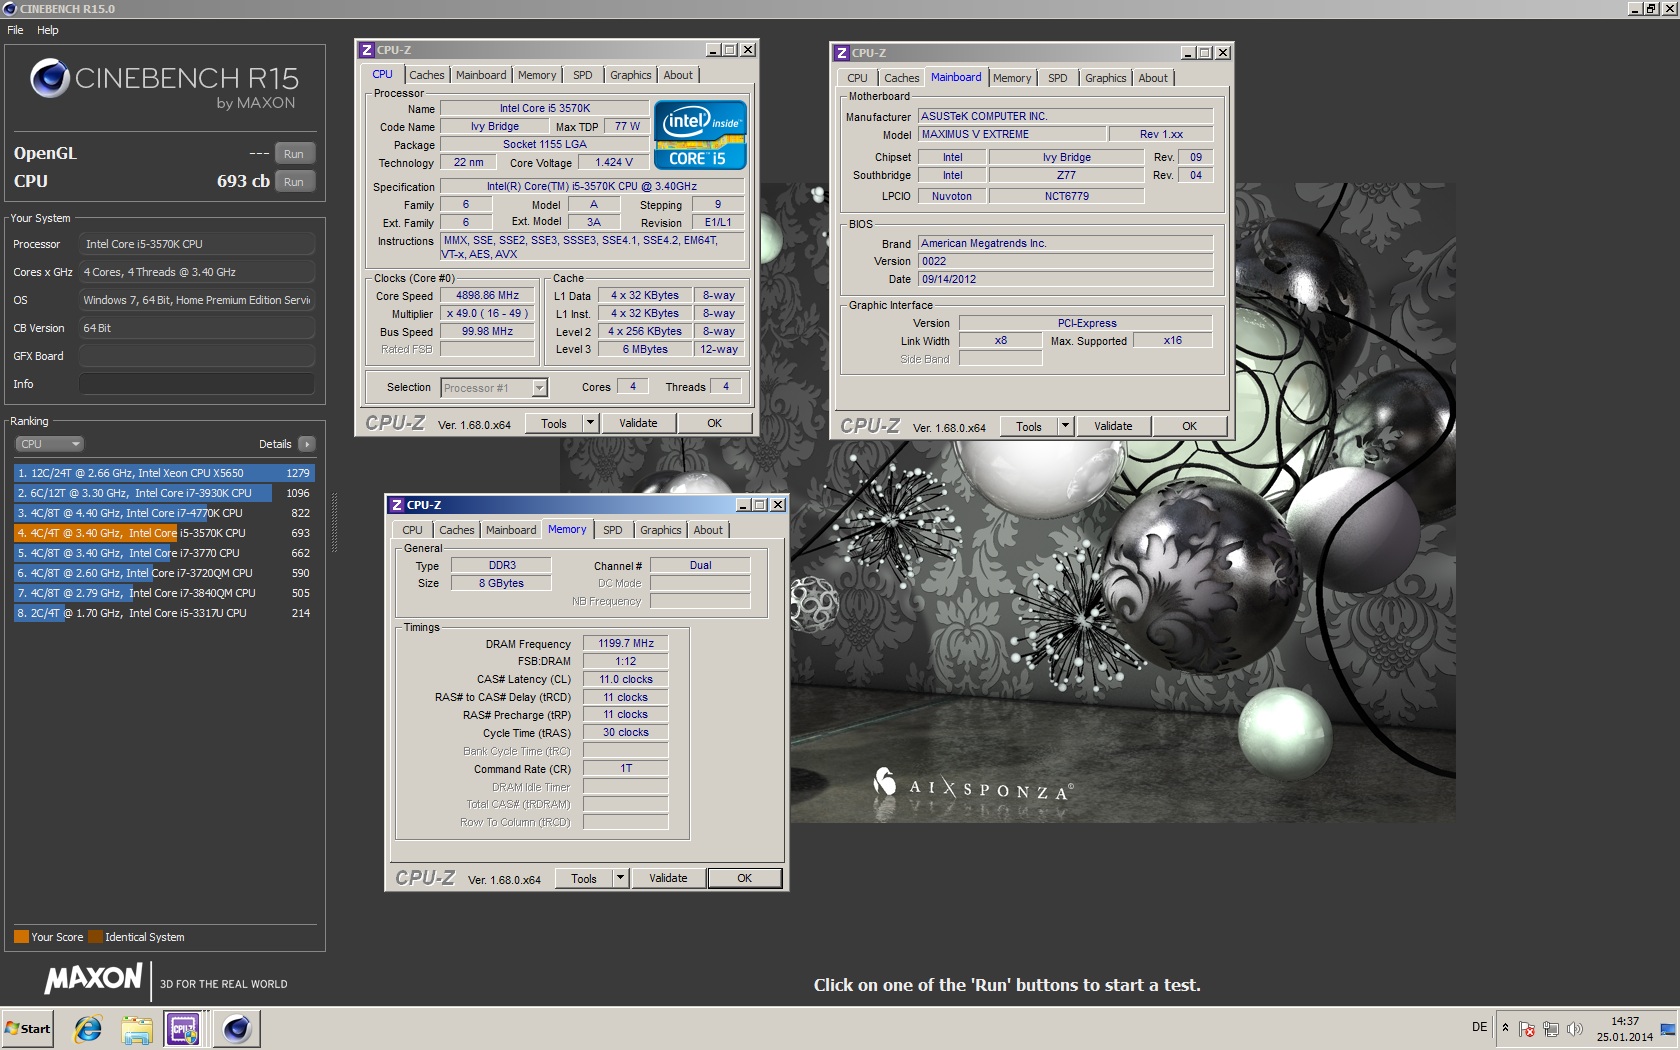
Task: Select ranking row Core i5-3570K CPU
Action: [x=164, y=533]
